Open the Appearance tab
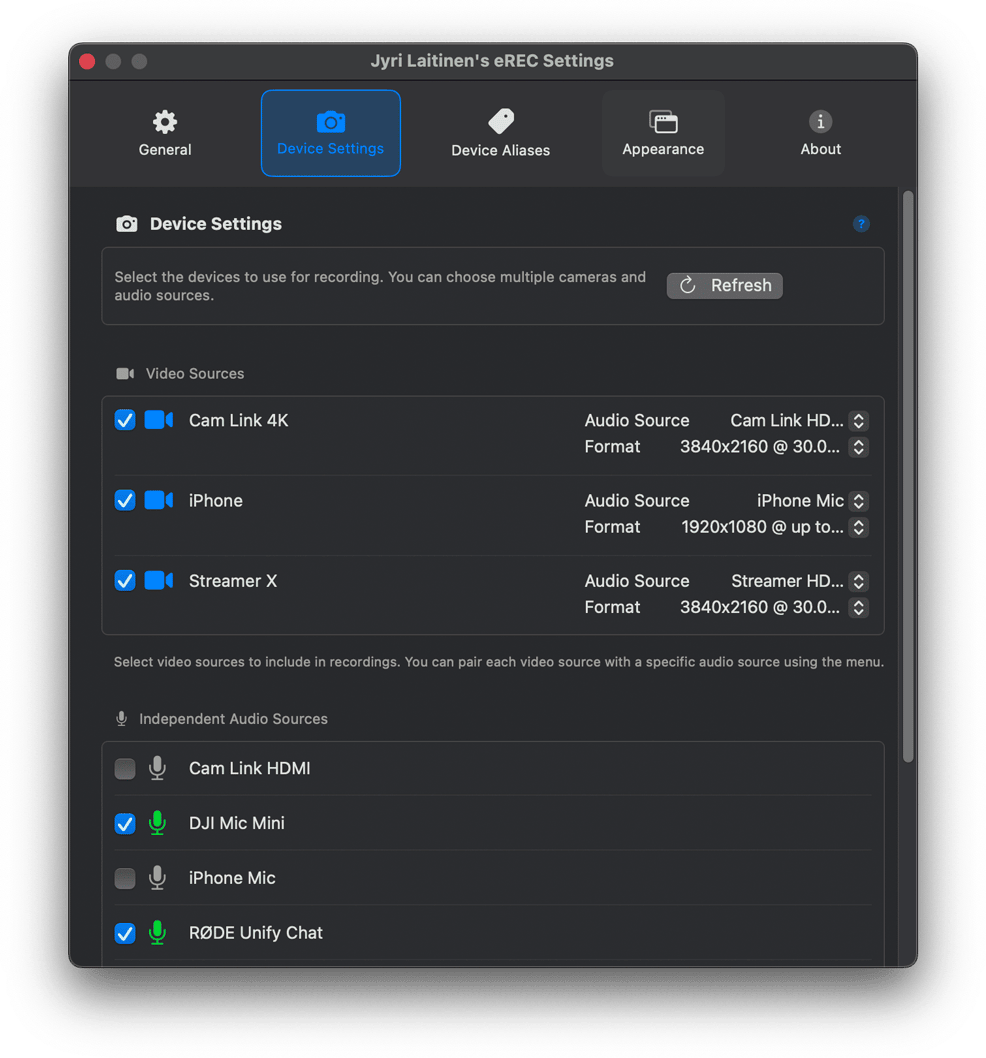This screenshot has width=986, height=1058. (x=663, y=131)
